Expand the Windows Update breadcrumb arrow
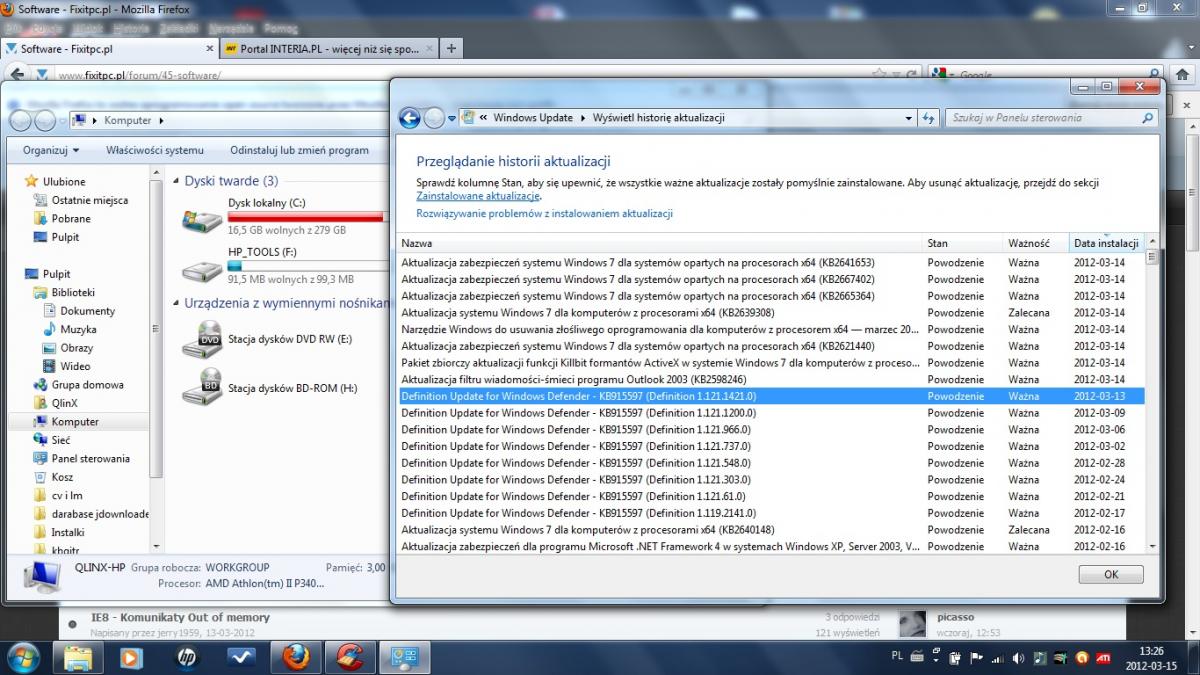 pos(583,118)
